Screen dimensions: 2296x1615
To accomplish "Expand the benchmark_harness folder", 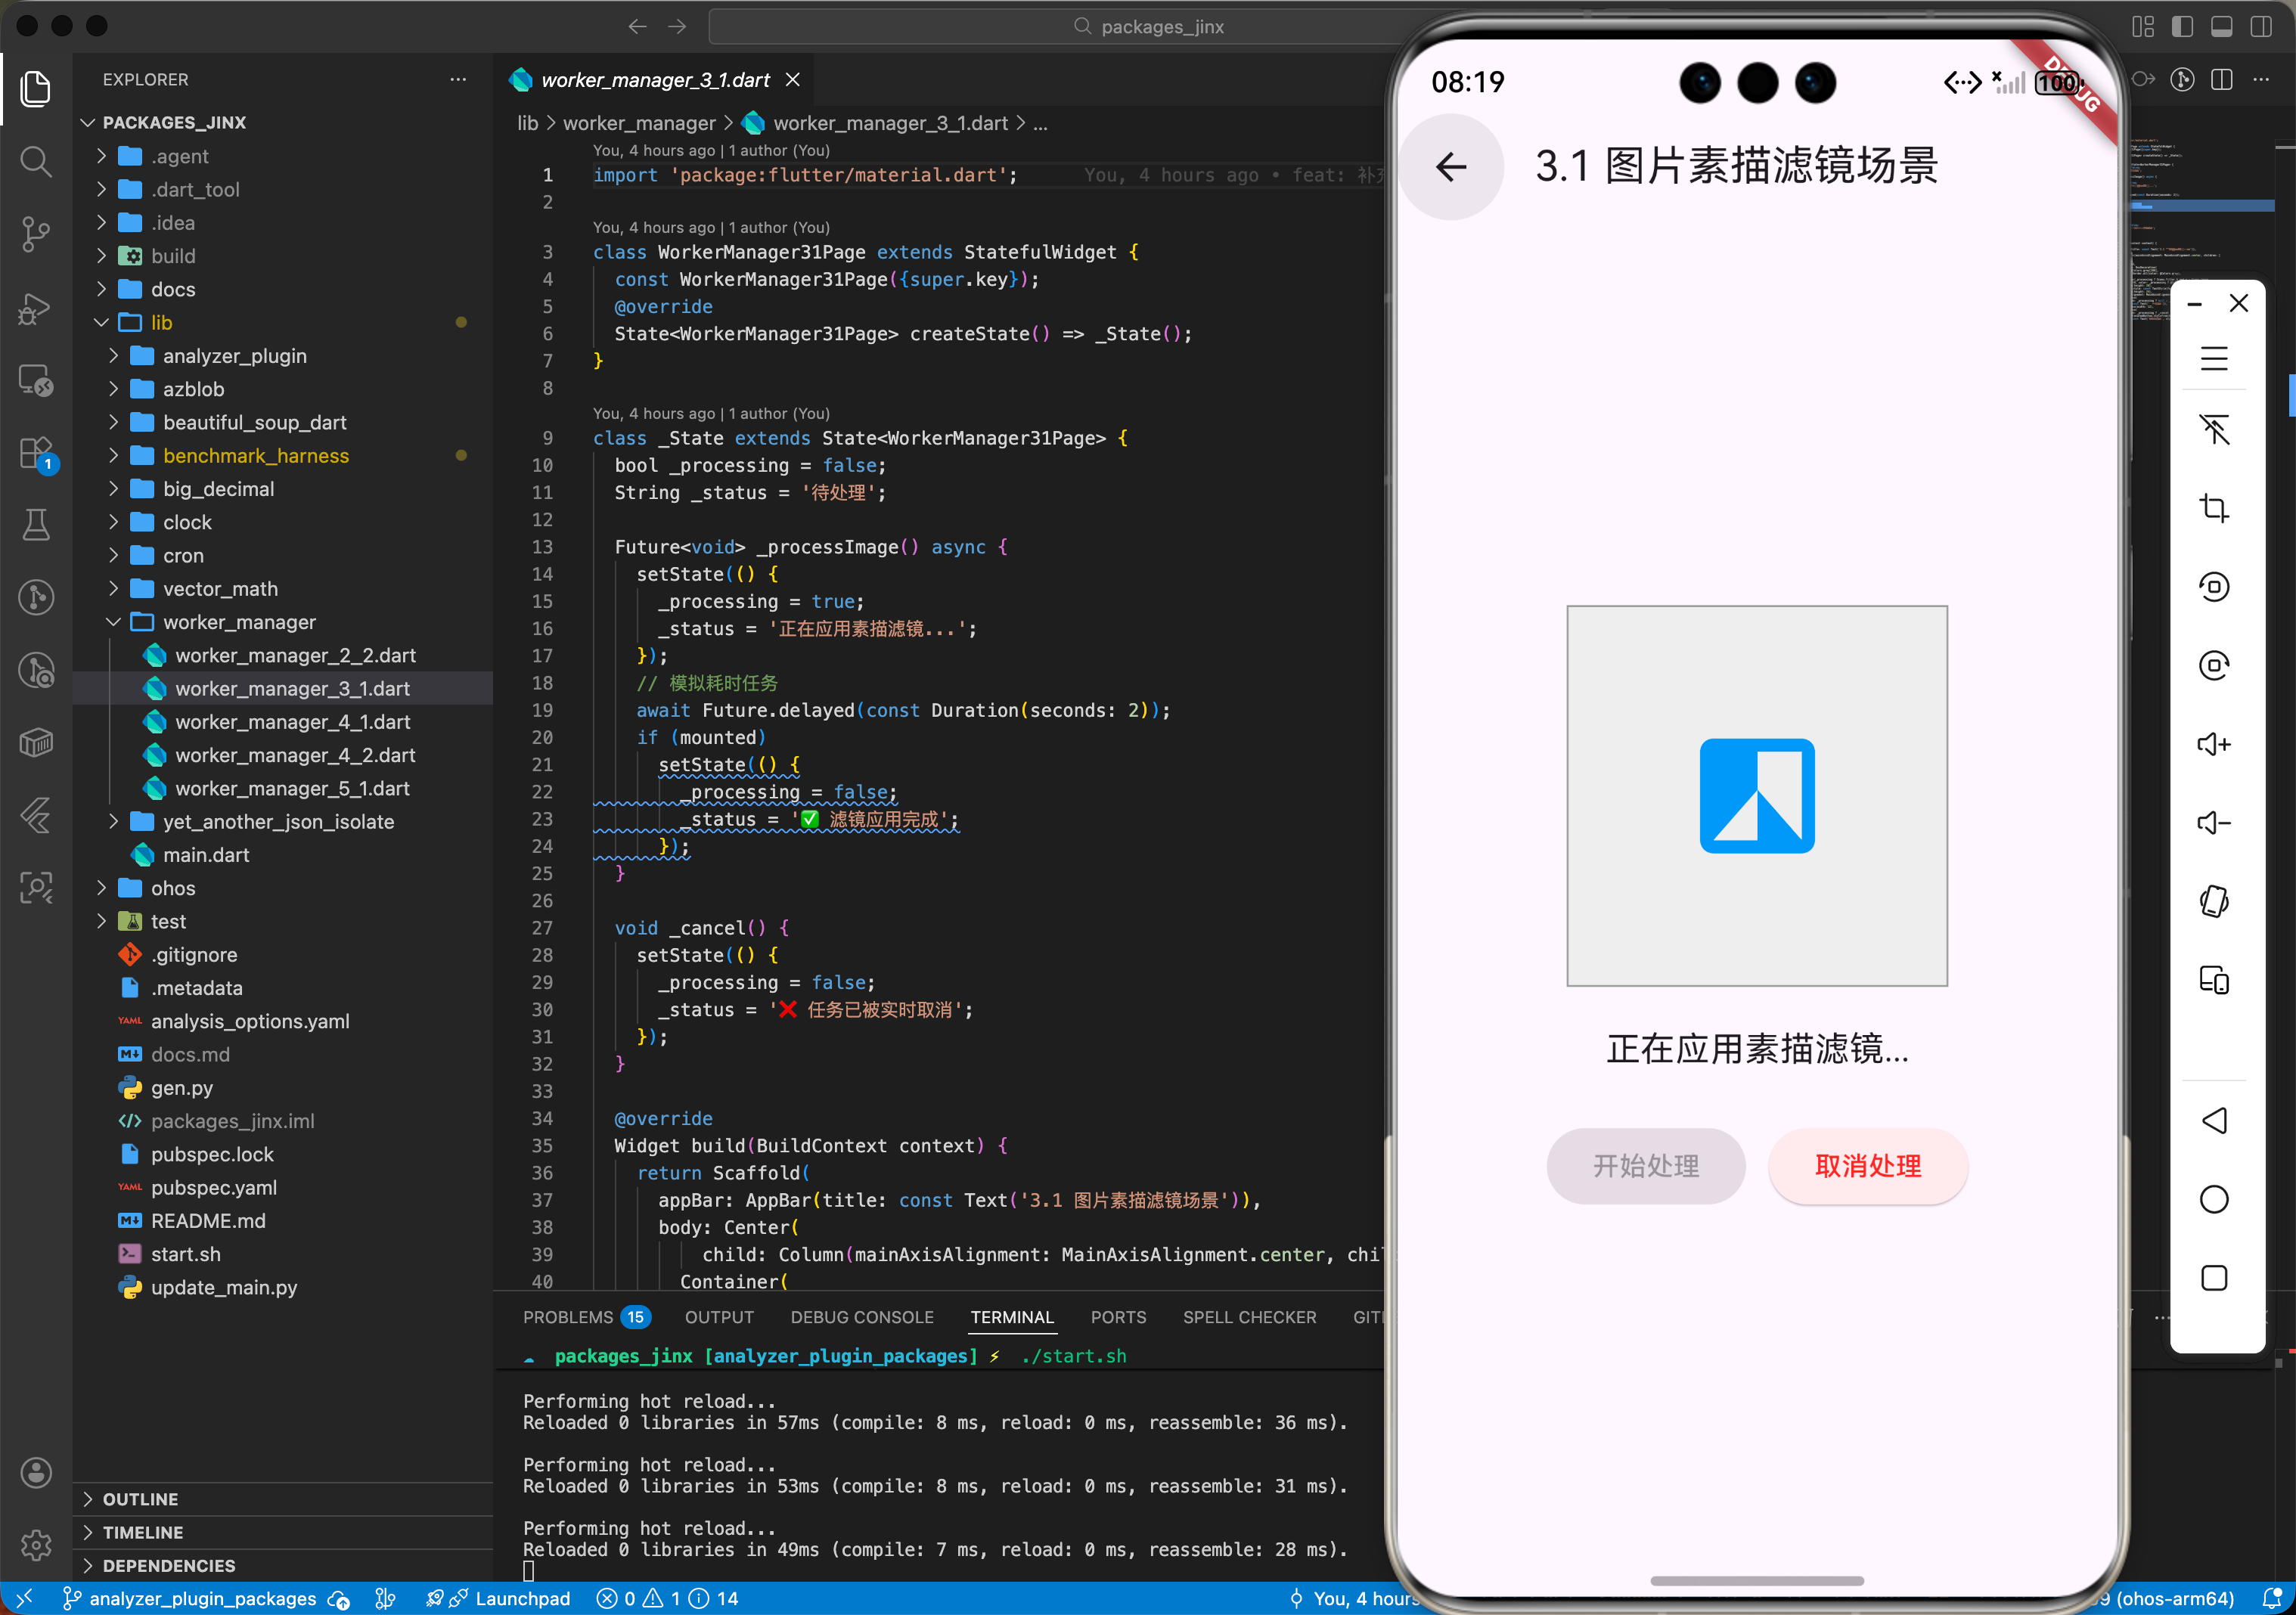I will pos(256,456).
